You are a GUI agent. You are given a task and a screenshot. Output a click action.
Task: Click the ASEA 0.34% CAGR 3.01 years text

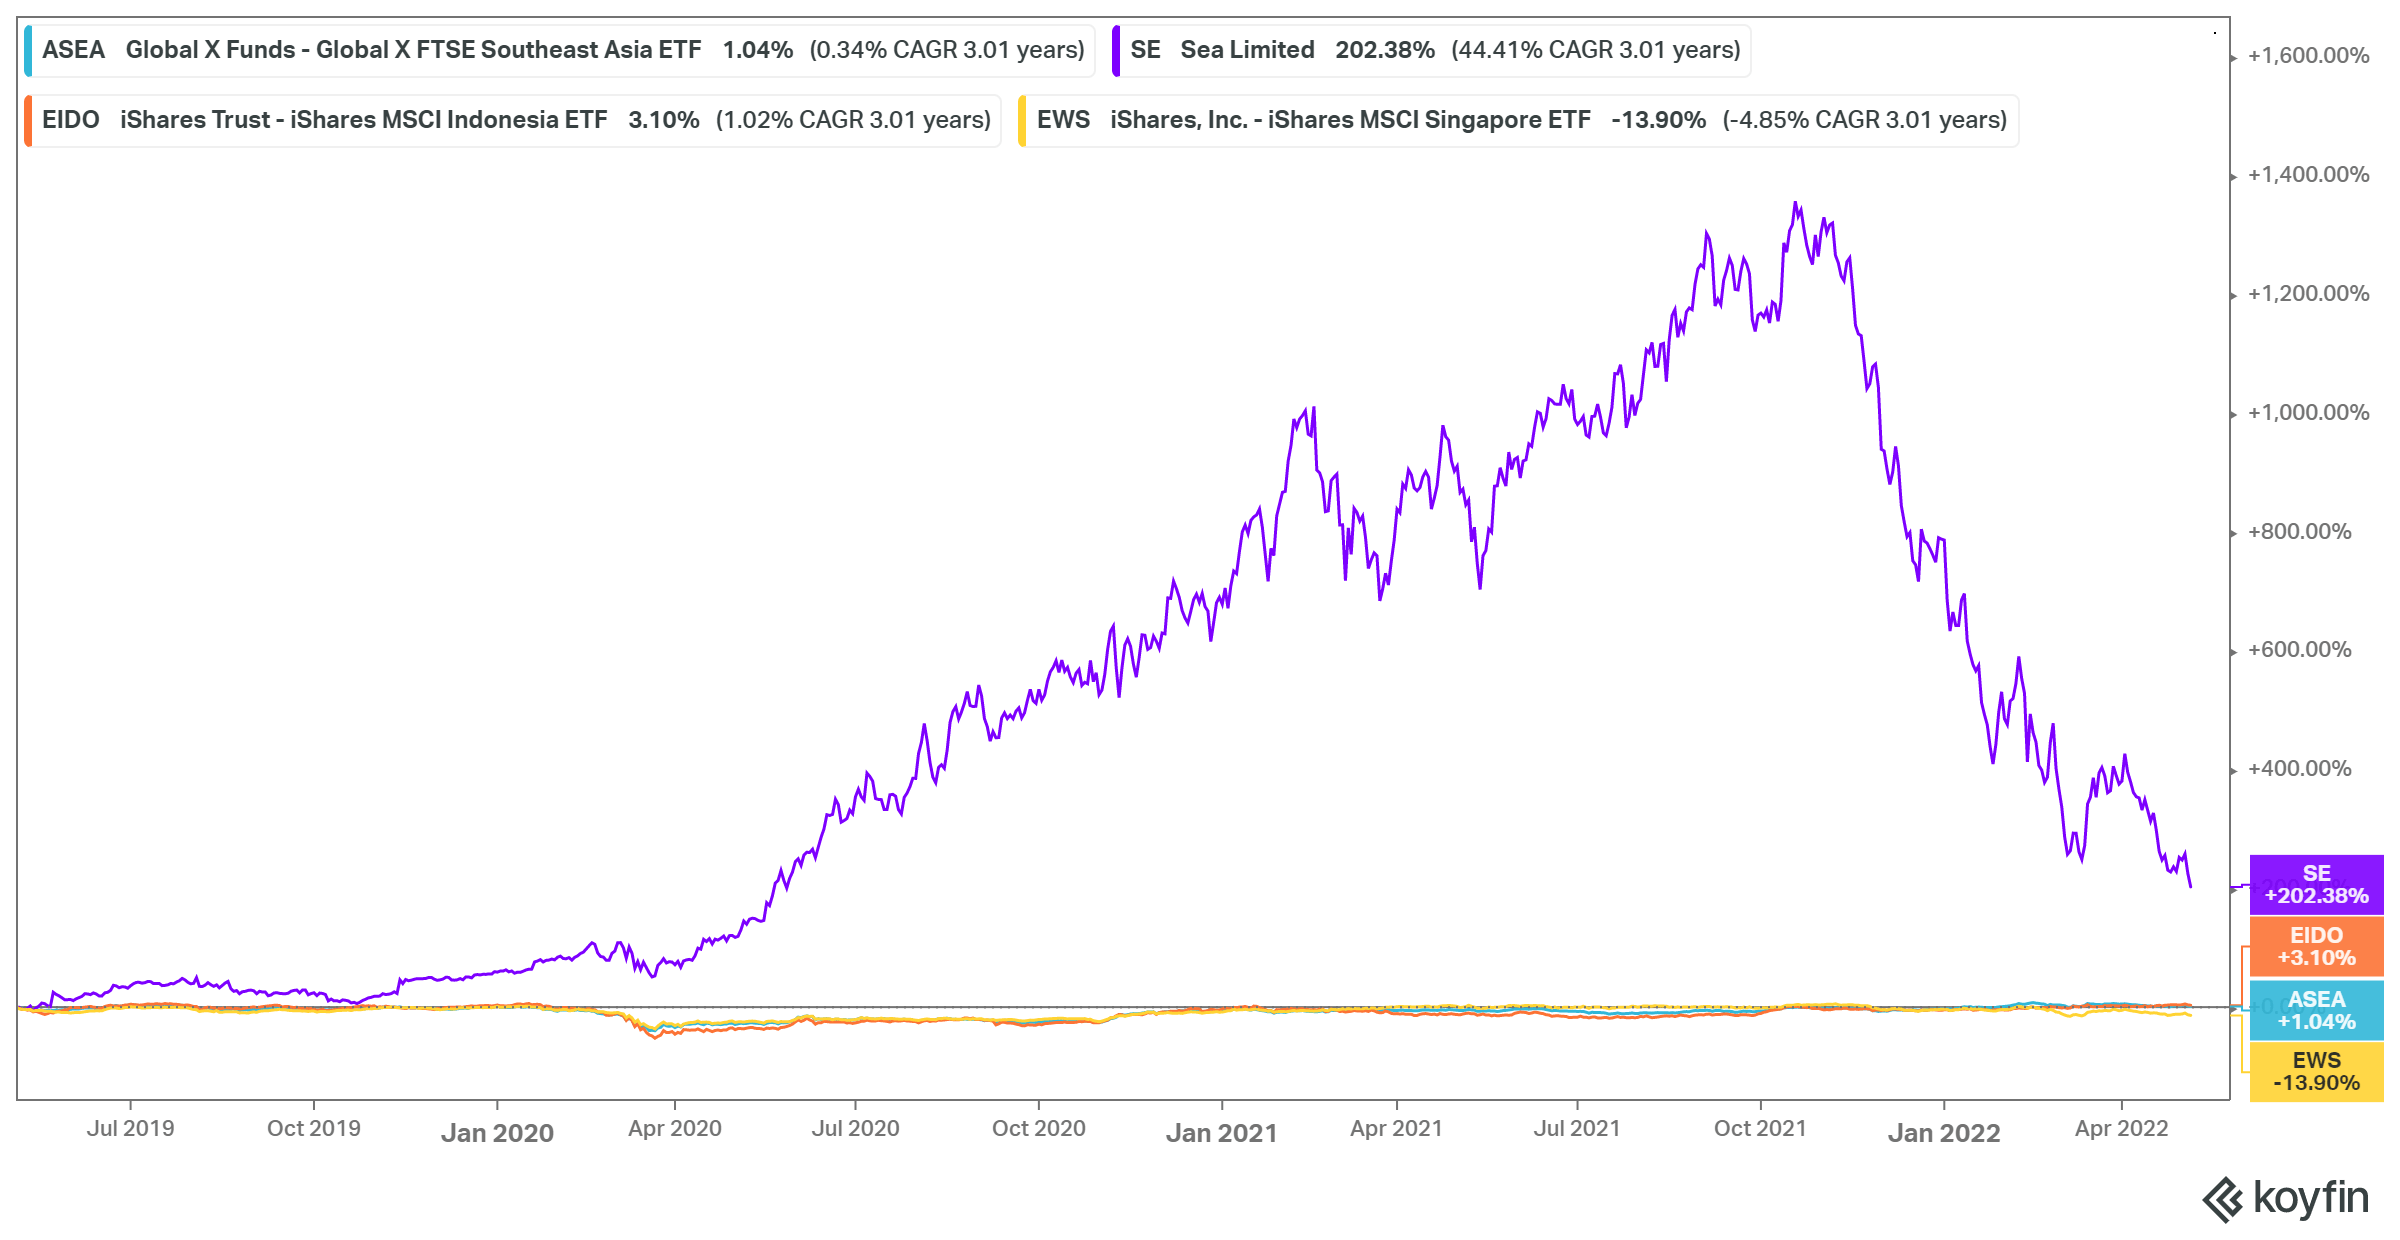point(947,50)
